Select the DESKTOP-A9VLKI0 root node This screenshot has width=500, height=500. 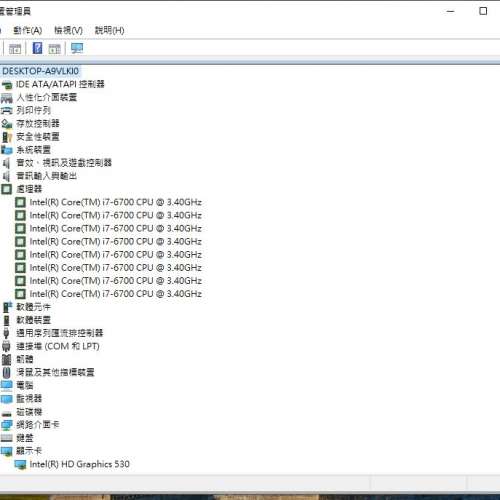point(40,71)
